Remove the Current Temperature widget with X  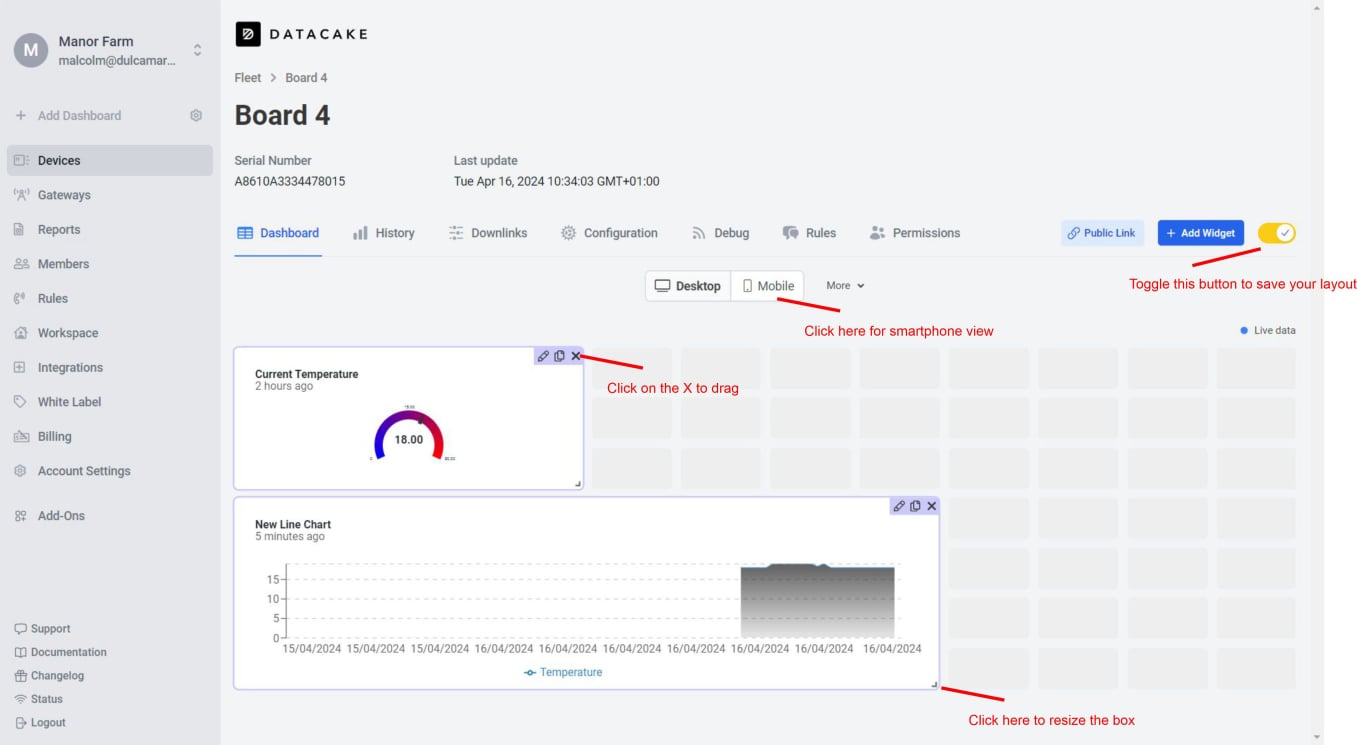point(575,356)
